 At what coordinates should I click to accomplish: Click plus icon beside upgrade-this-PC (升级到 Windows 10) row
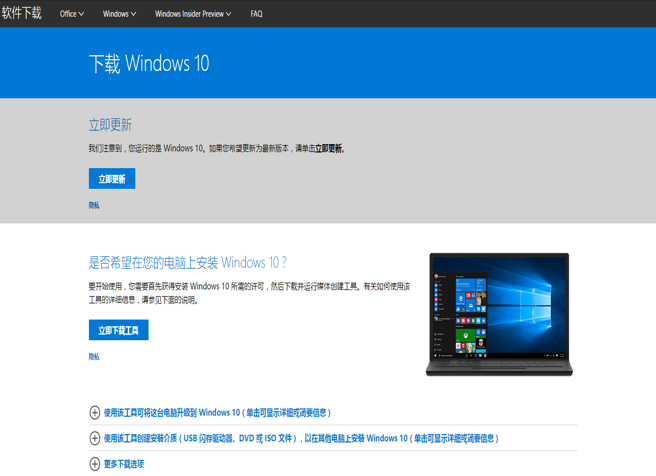click(x=95, y=412)
